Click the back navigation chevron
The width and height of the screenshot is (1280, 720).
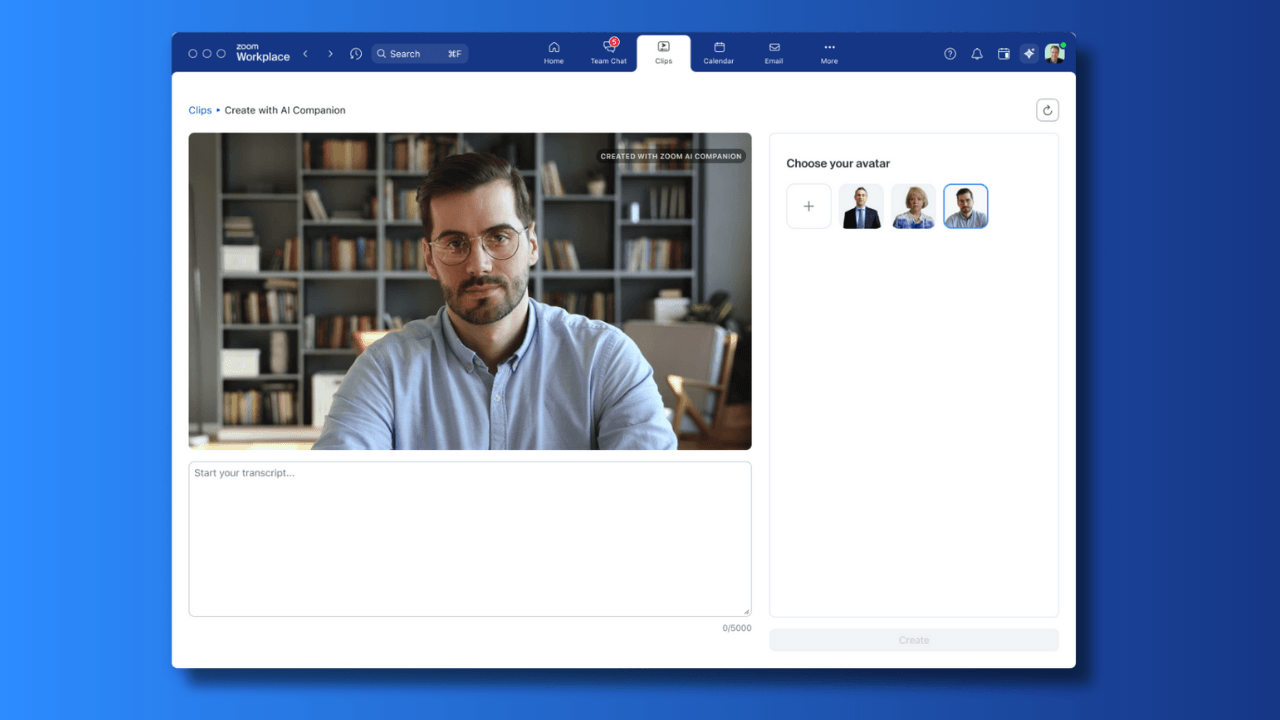[x=305, y=53]
